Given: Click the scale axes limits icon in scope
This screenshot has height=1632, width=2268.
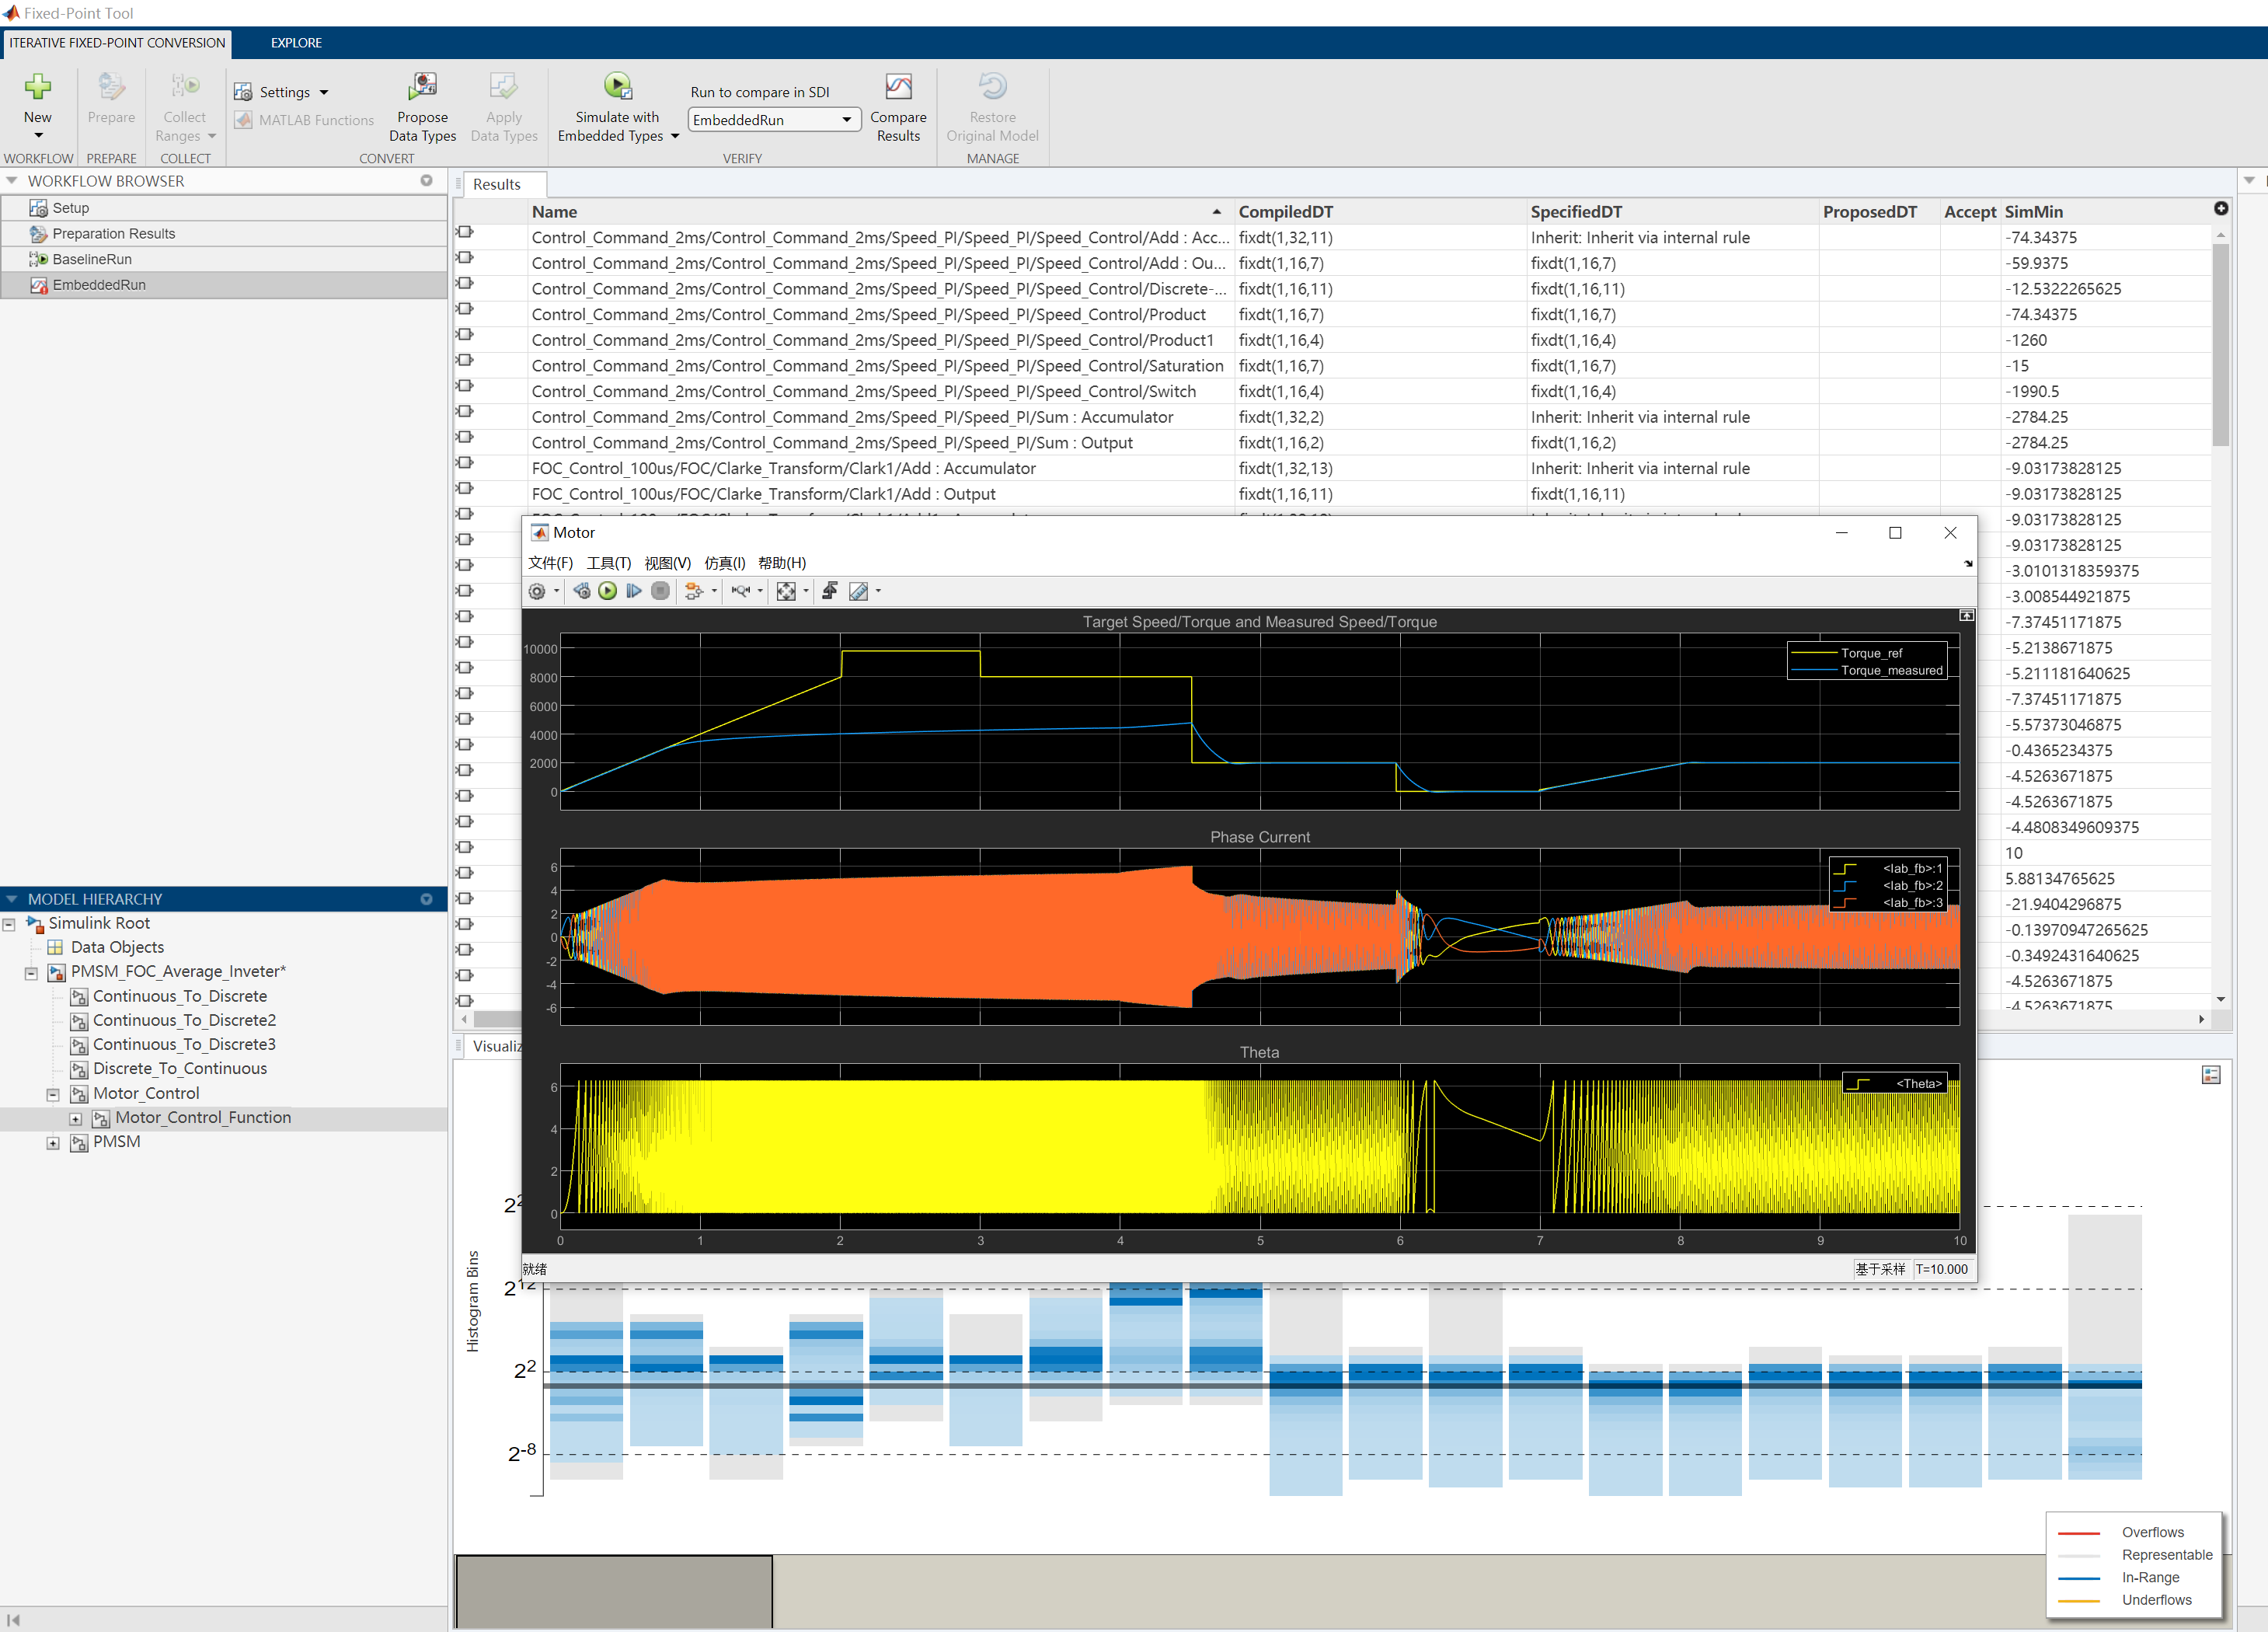Looking at the screenshot, I should [x=786, y=591].
